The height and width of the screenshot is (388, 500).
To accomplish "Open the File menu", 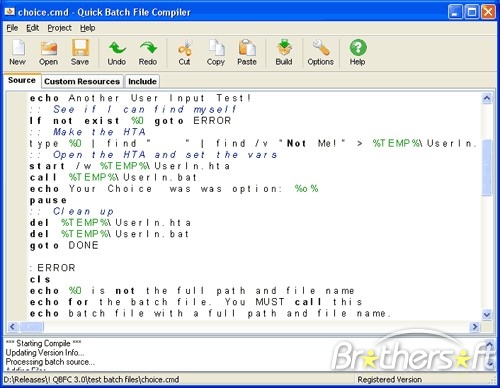I will [x=12, y=28].
